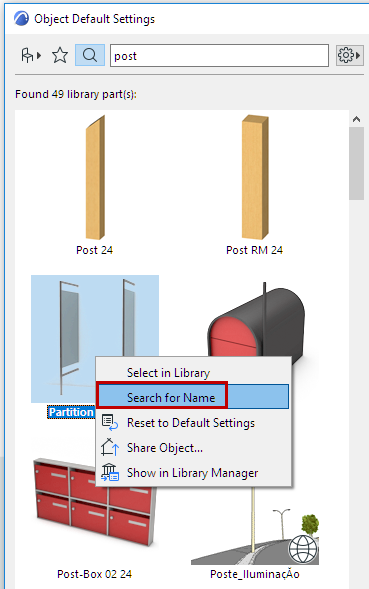Click the vertical scrollbar thumb
The width and height of the screenshot is (369, 589).
tap(356, 163)
